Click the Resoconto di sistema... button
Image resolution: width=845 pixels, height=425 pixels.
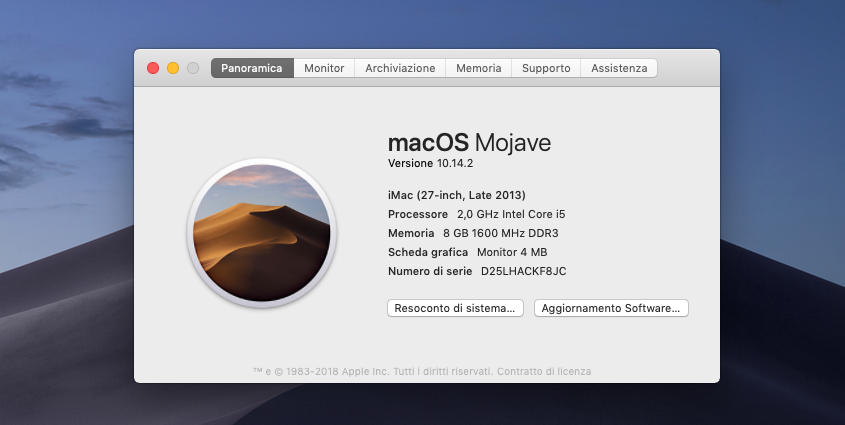[x=455, y=308]
